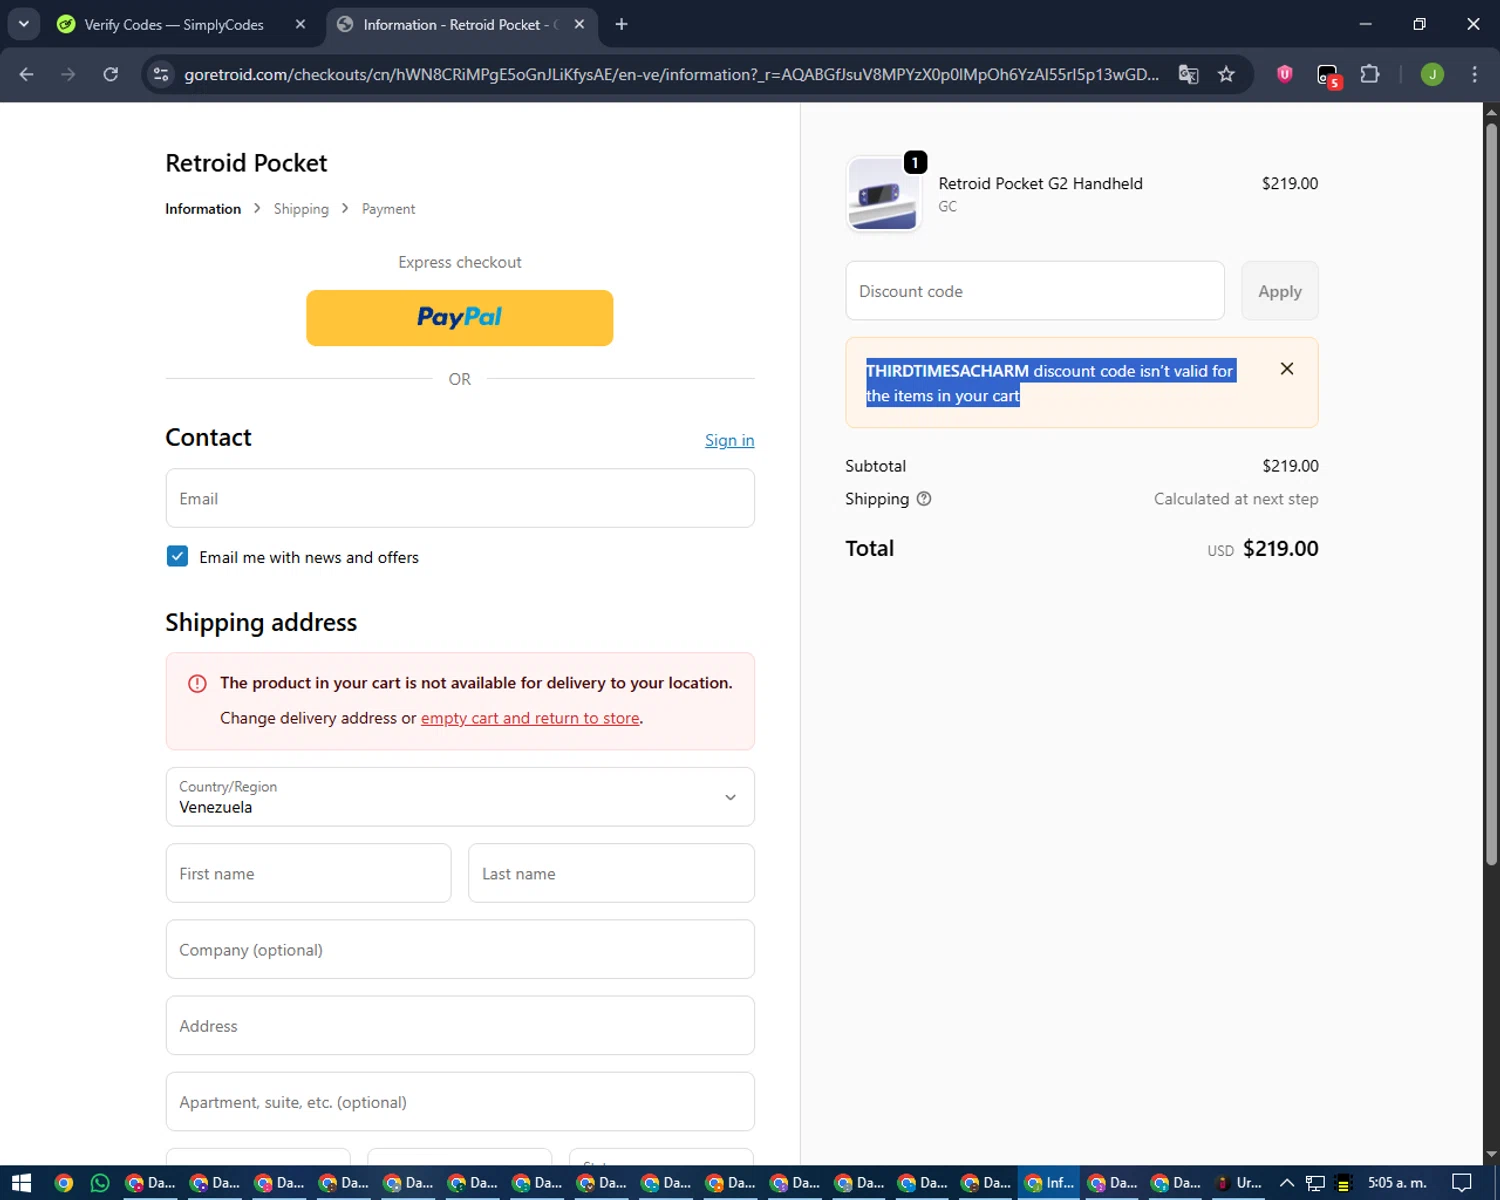Open the Extensions puzzle menu
The height and width of the screenshot is (1200, 1500).
tap(1370, 74)
